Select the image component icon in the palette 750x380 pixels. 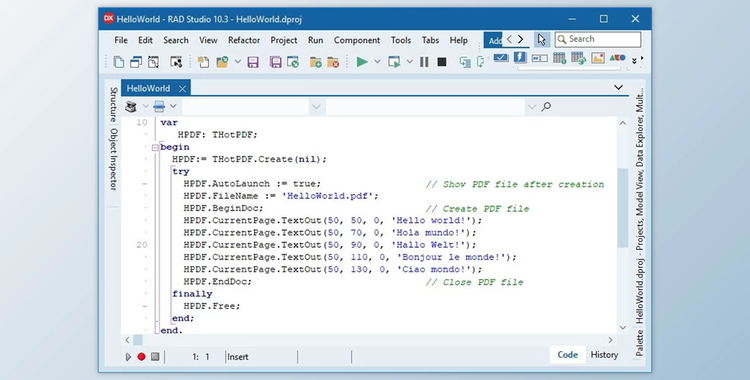pyautogui.click(x=598, y=58)
